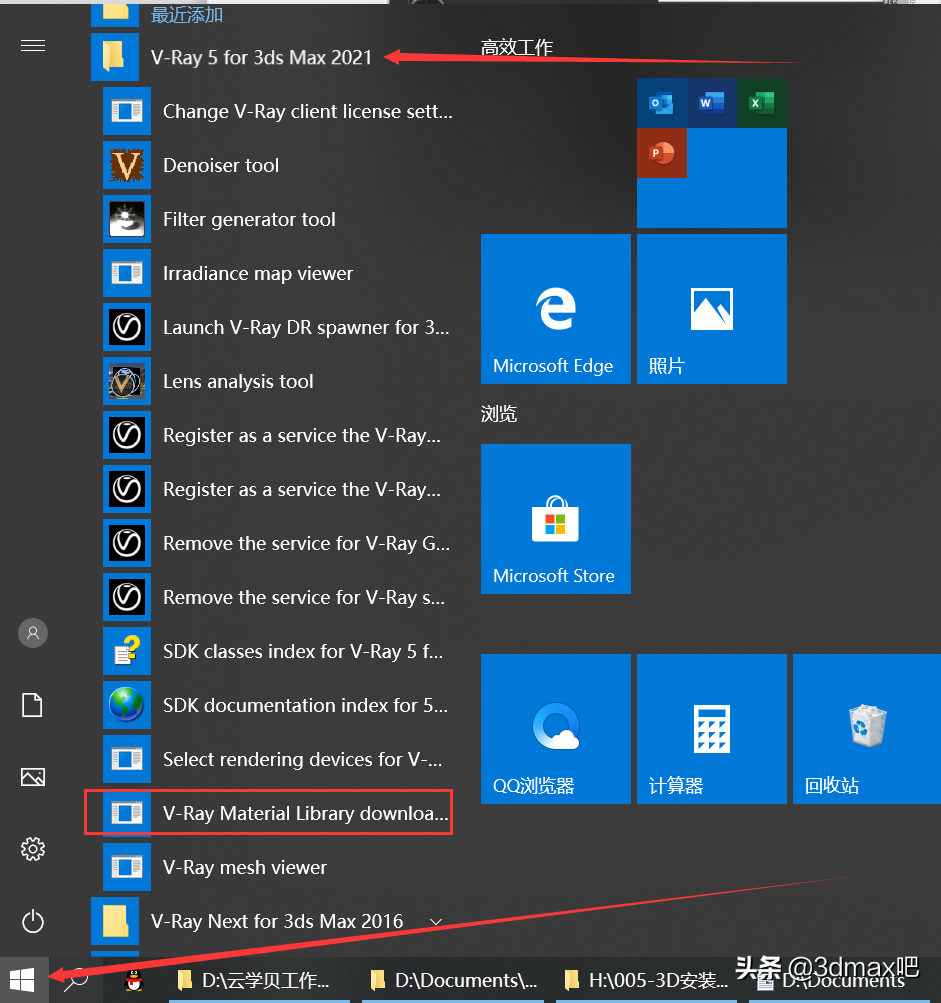Click the V-Ray mesh viewer icon

pyautogui.click(x=127, y=867)
